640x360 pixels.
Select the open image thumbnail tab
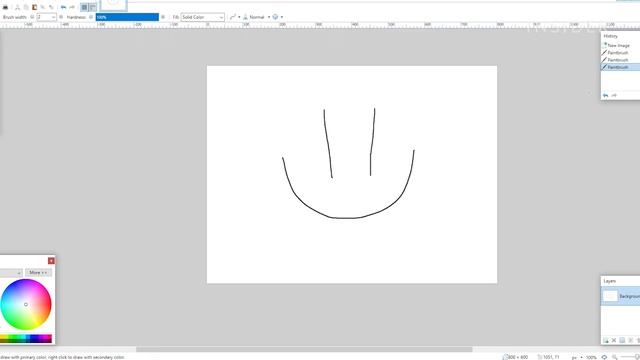pyautogui.click(x=113, y=5)
